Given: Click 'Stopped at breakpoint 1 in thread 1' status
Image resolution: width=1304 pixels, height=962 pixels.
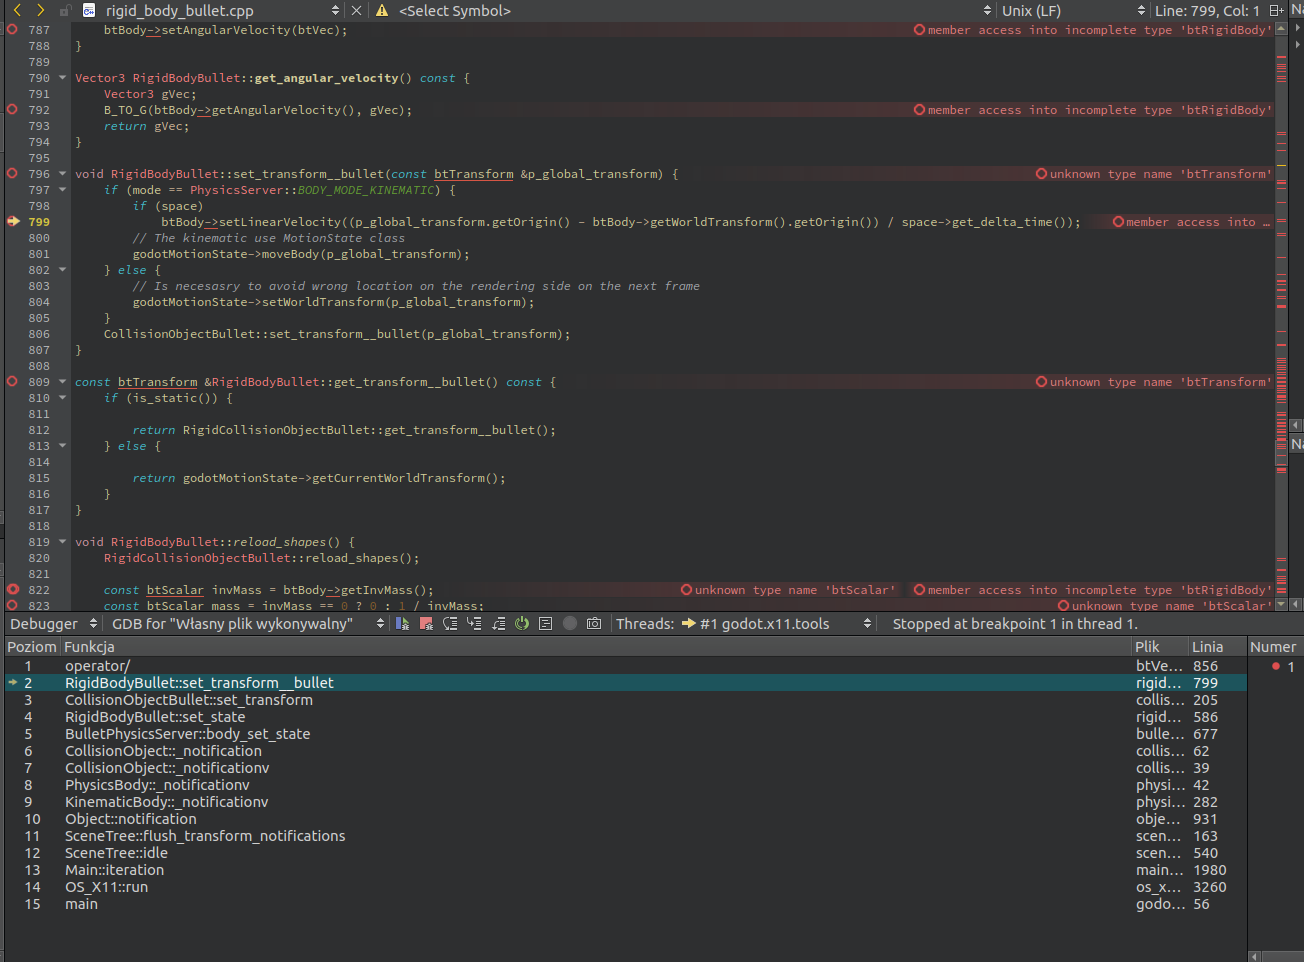Looking at the screenshot, I should [1015, 623].
